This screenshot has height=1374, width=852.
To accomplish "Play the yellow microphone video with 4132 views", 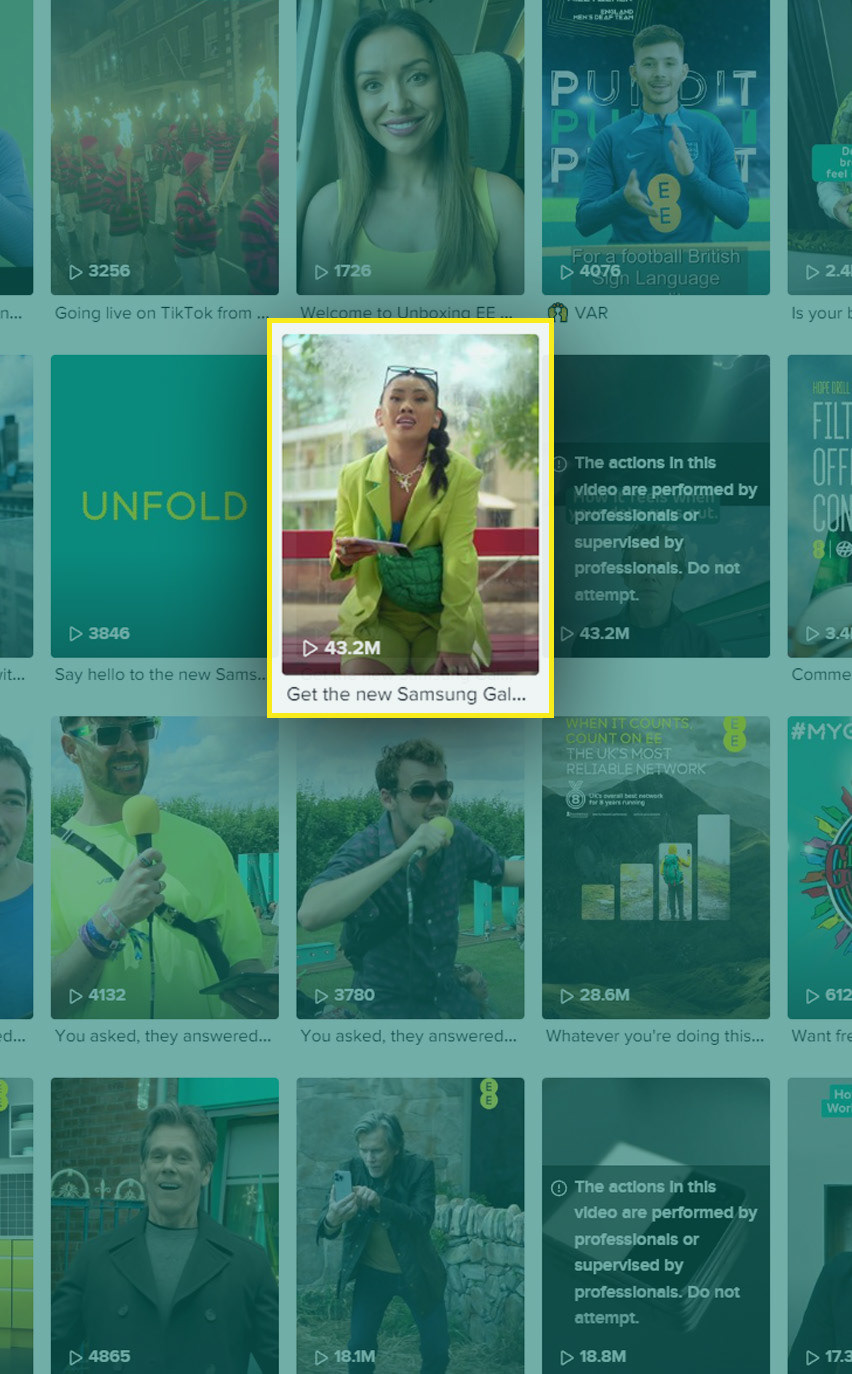I will pyautogui.click(x=165, y=867).
